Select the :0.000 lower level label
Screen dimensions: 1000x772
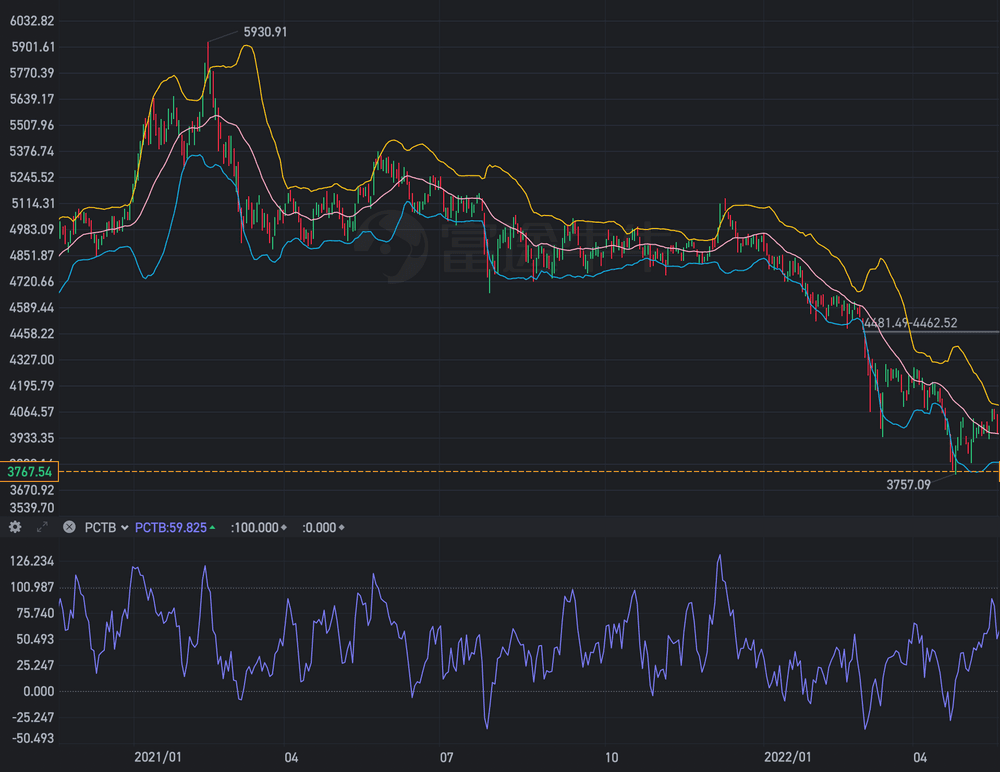pos(322,527)
